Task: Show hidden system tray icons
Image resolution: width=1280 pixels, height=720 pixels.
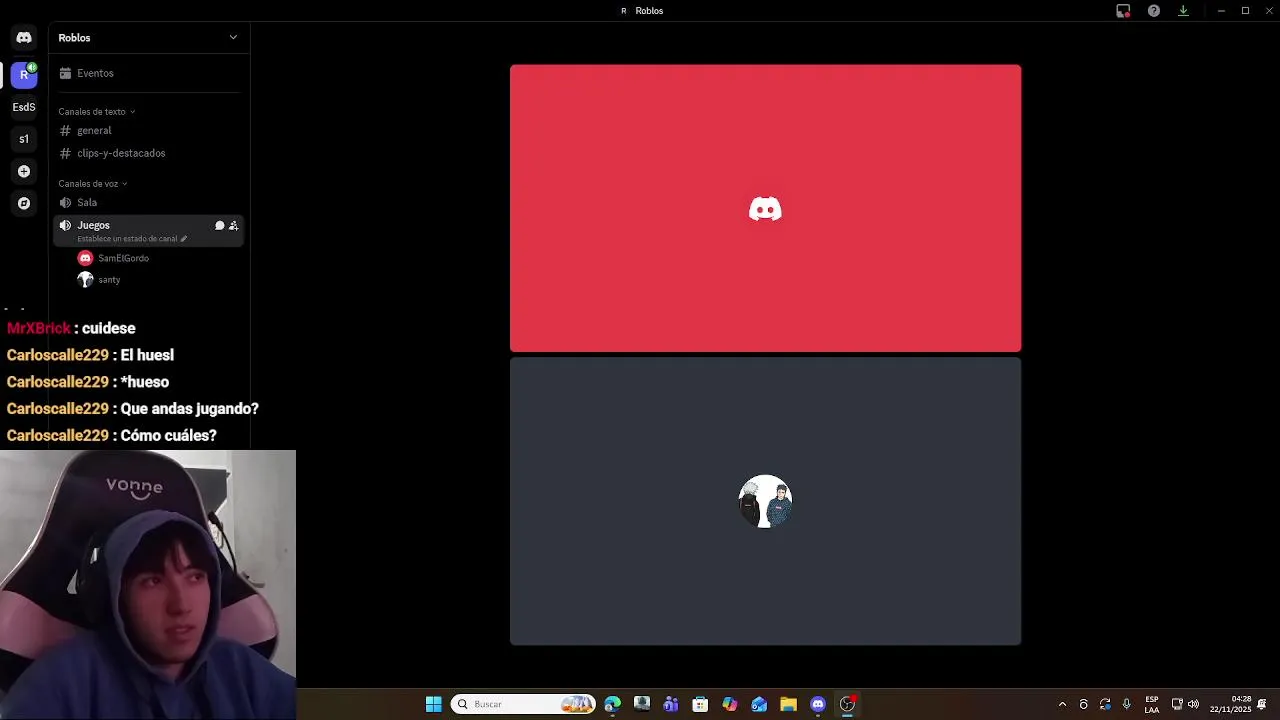Action: click(x=1062, y=704)
